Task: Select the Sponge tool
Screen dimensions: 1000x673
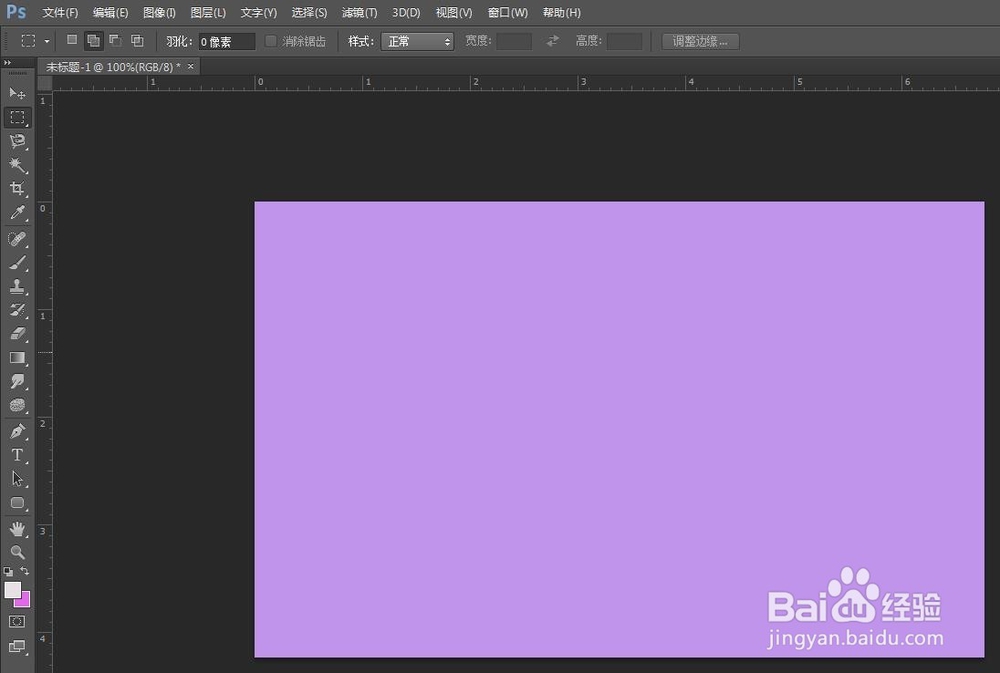Action: tap(17, 406)
